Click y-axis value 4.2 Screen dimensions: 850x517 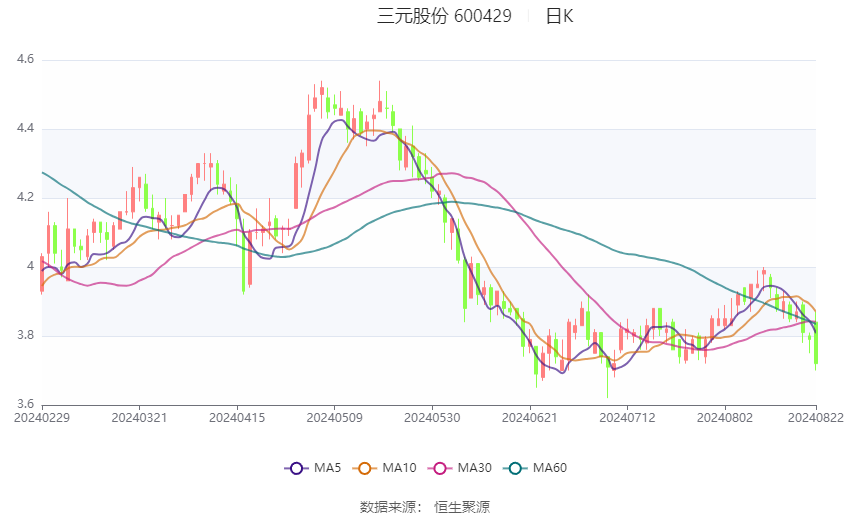pyautogui.click(x=25, y=197)
